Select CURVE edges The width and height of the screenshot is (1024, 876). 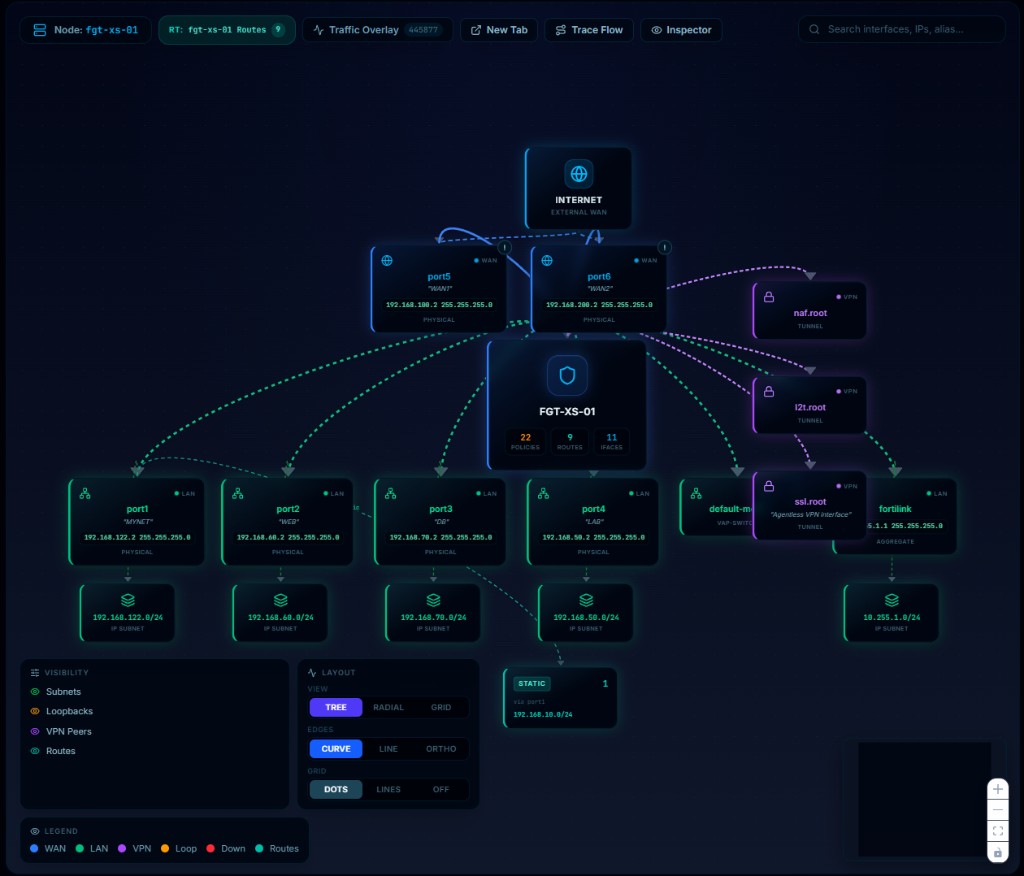[336, 749]
